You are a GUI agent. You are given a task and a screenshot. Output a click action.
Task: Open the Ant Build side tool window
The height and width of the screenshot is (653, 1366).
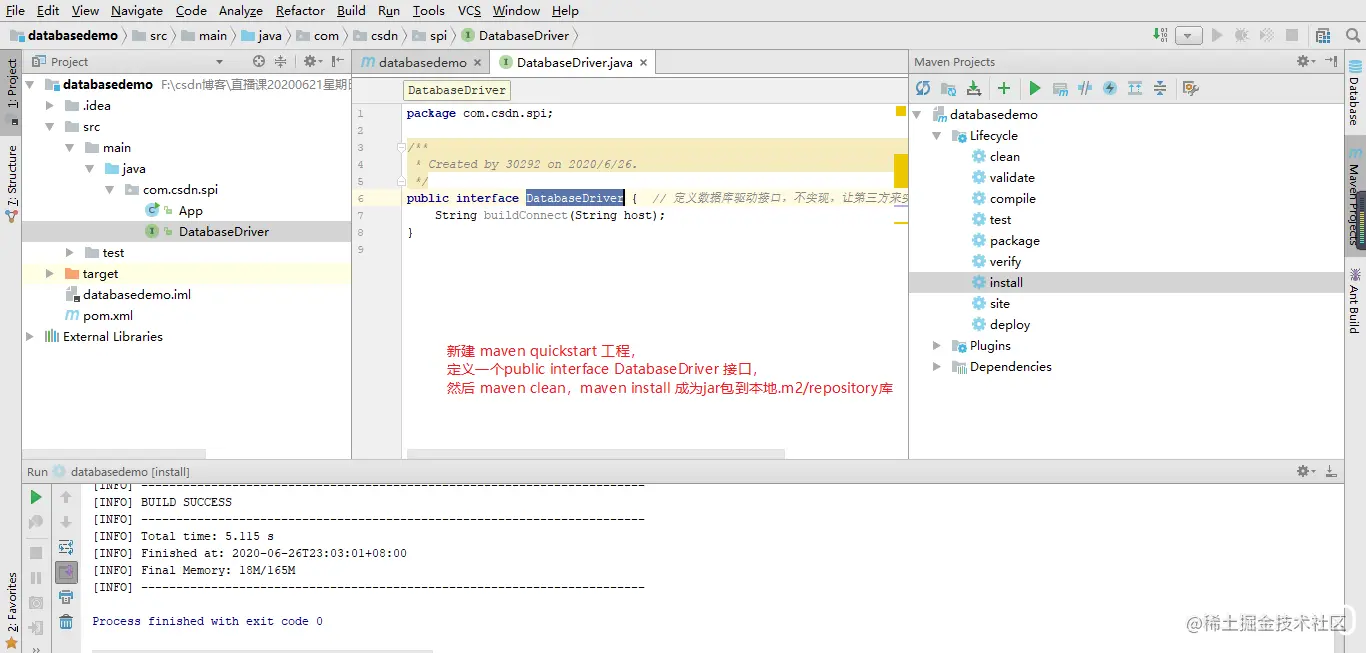coord(1354,299)
